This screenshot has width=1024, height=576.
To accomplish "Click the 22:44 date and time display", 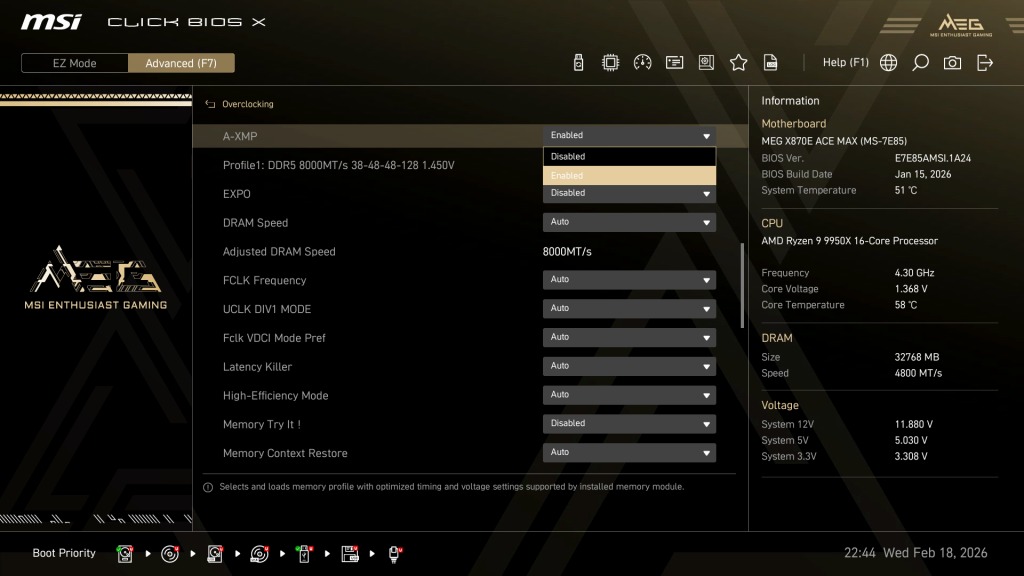I will [916, 553].
